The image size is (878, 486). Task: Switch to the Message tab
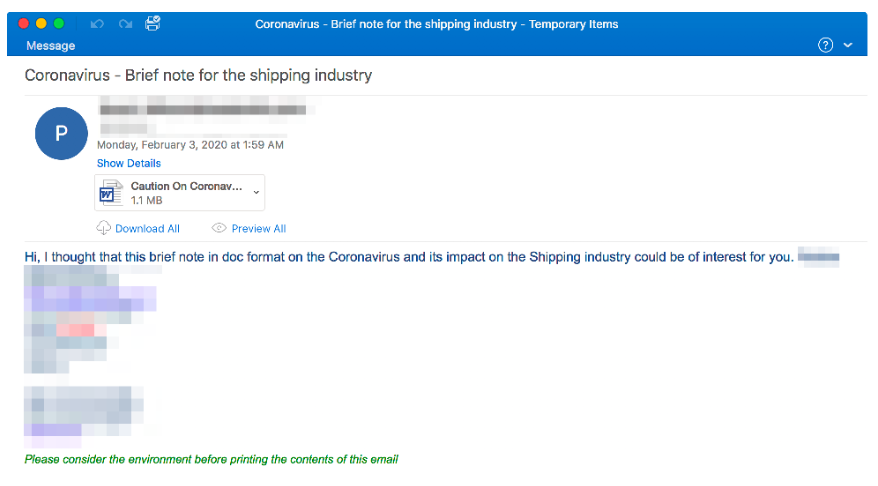click(50, 46)
